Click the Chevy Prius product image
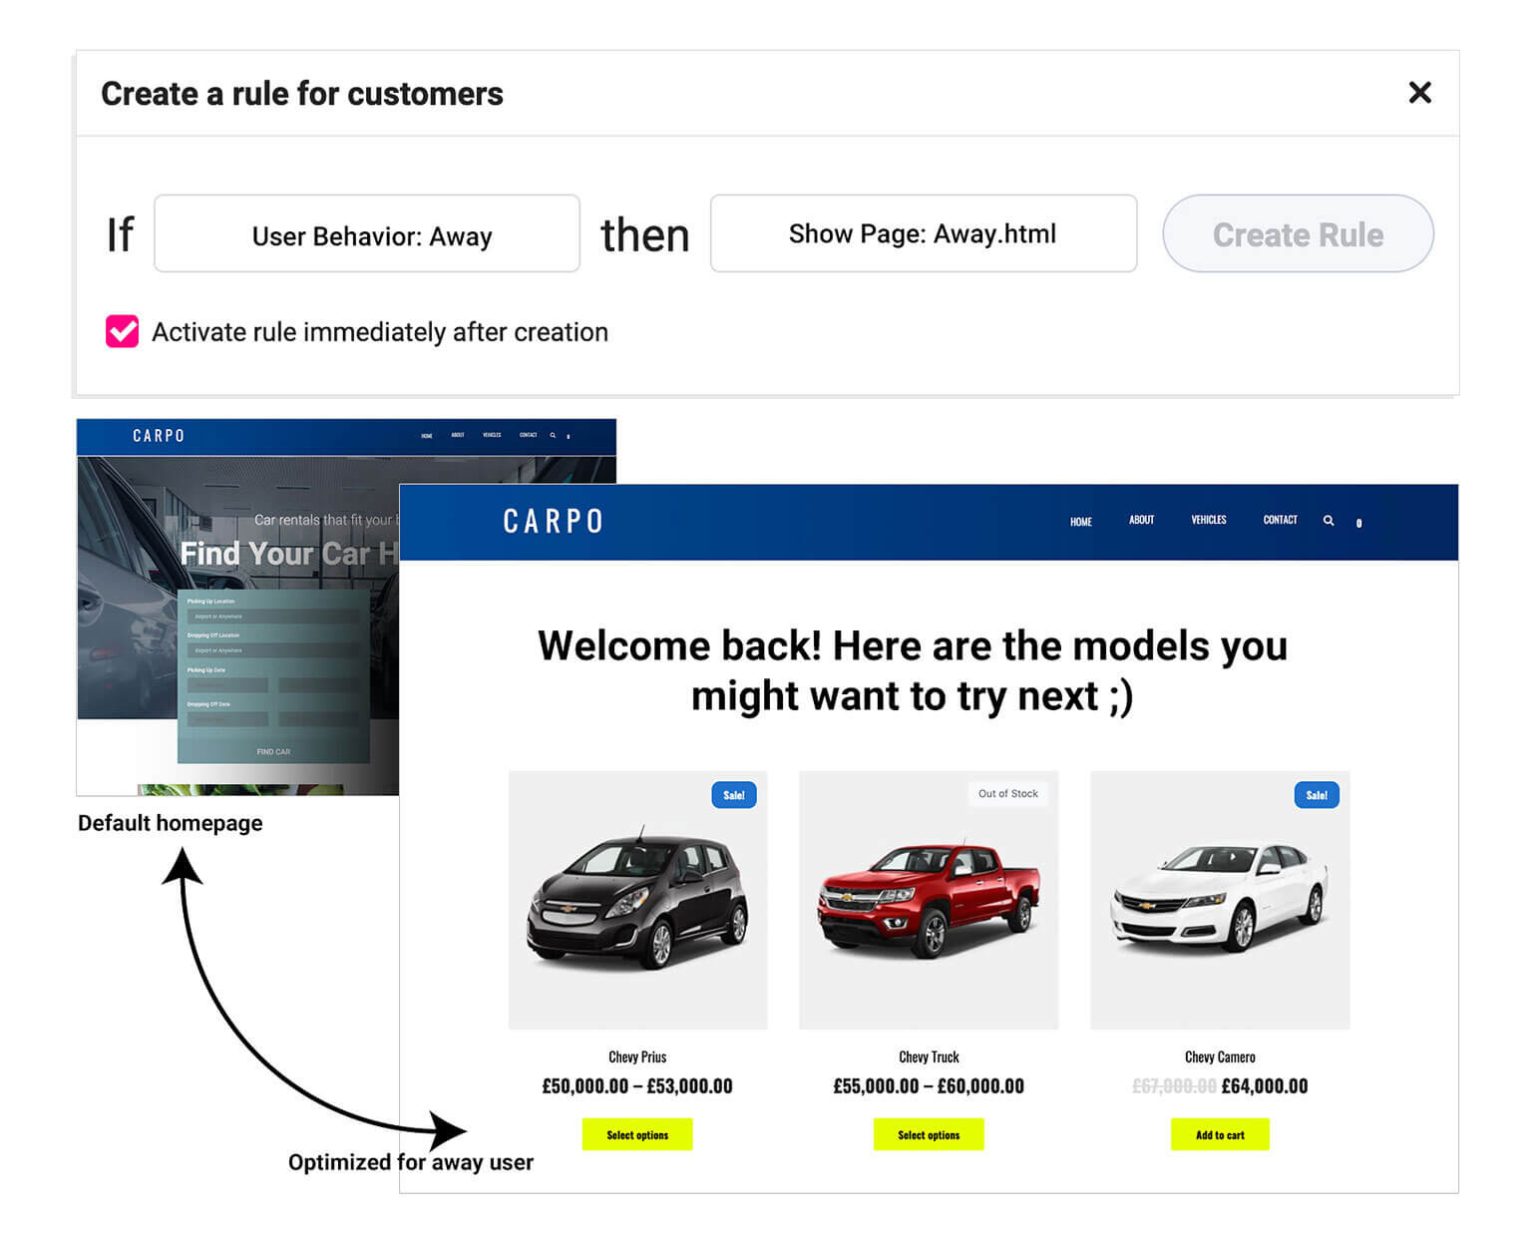The image size is (1536, 1251). click(x=637, y=900)
